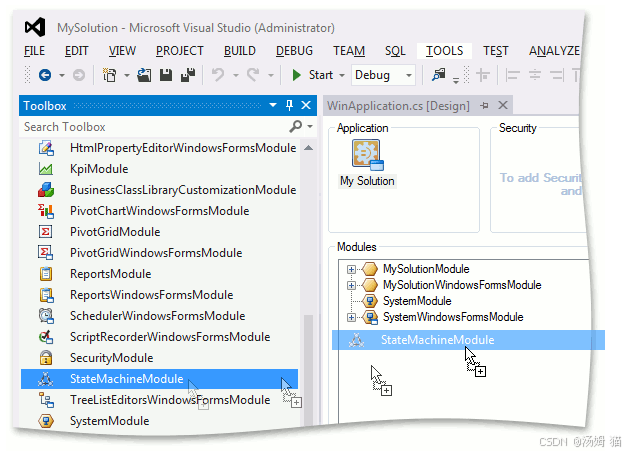The height and width of the screenshot is (453, 627).
Task: Click the Toolbox vertical scrollbar thumb
Action: 308,370
